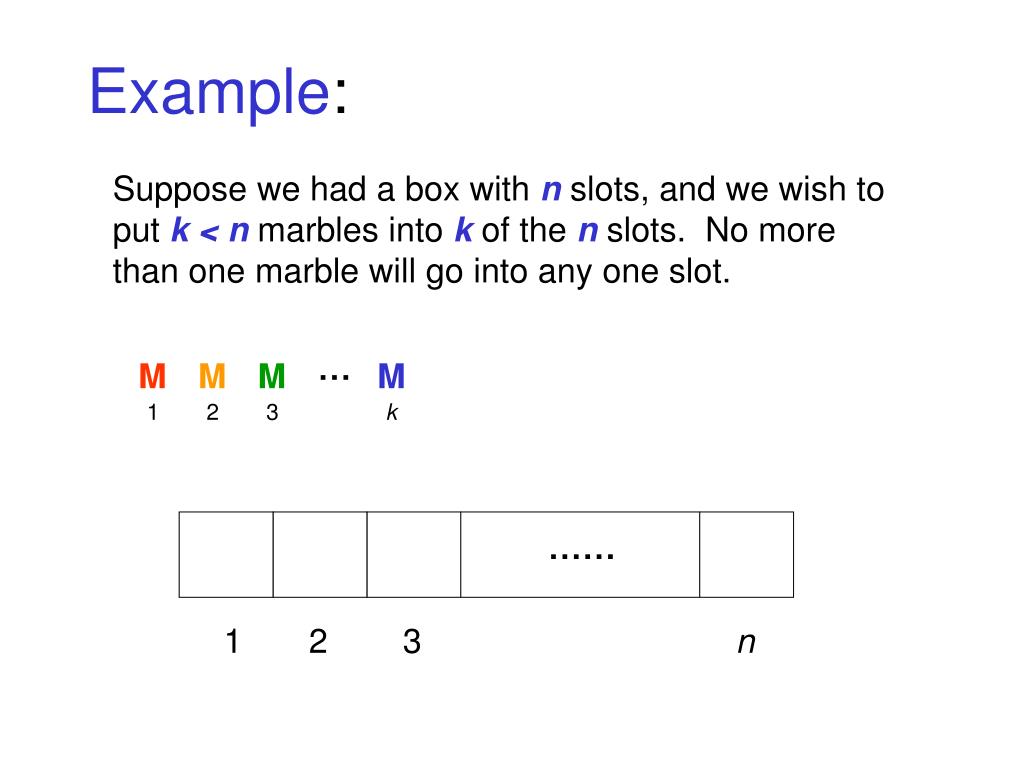Click the italic n slot label

click(x=746, y=643)
